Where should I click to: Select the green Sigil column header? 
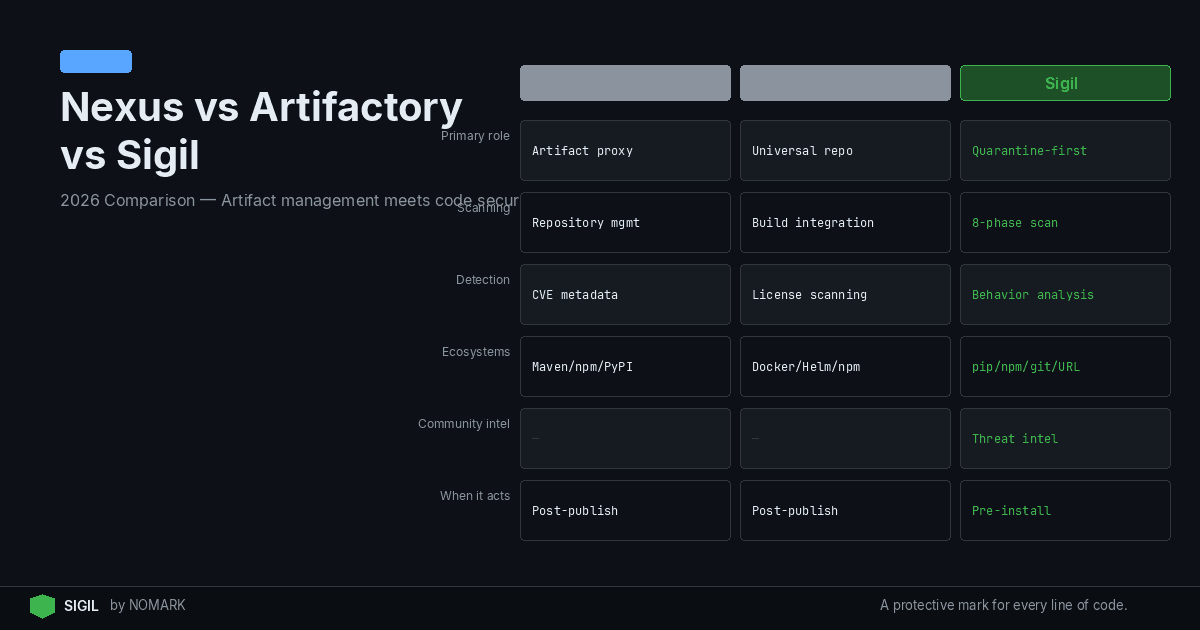(1064, 83)
